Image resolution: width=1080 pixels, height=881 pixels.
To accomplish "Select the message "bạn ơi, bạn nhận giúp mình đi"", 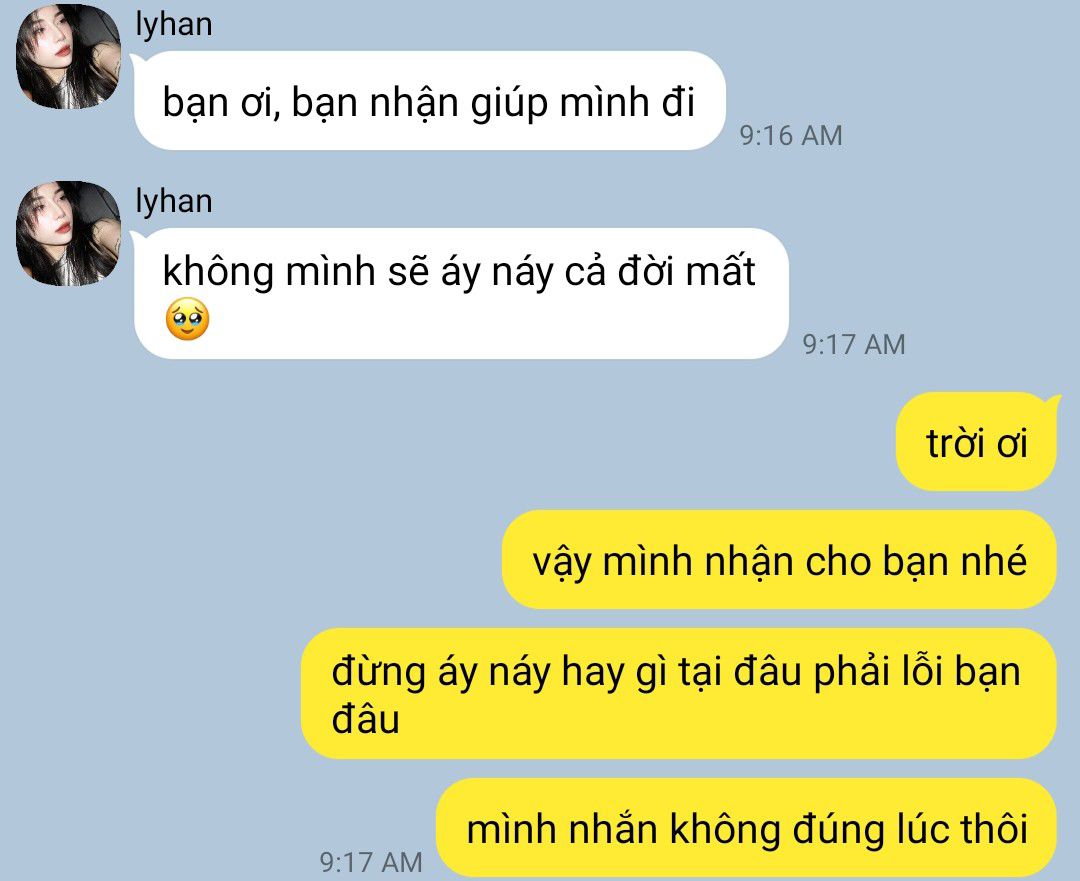I will coord(430,101).
